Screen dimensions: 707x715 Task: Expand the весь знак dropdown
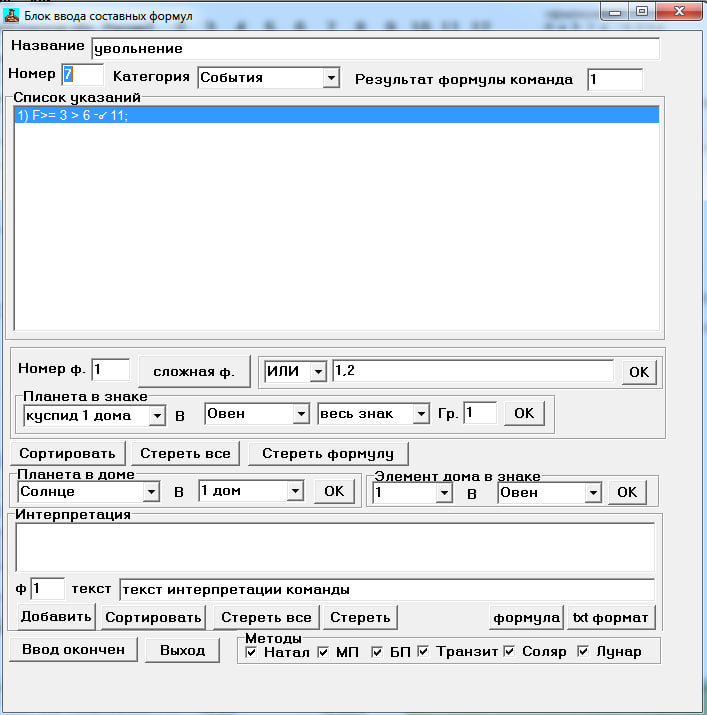[421, 413]
